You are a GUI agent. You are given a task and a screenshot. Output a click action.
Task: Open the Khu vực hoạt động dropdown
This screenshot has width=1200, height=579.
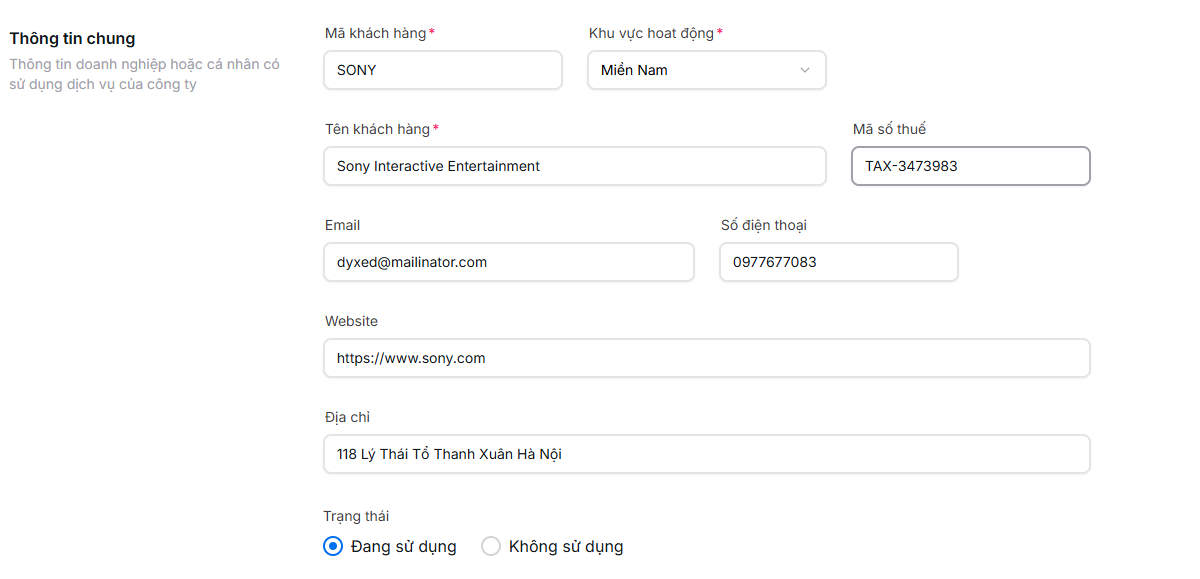(x=706, y=70)
